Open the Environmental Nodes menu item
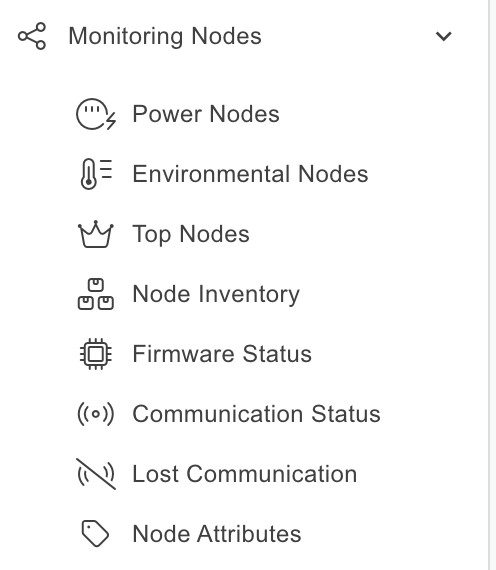The height and width of the screenshot is (570, 496). click(250, 174)
